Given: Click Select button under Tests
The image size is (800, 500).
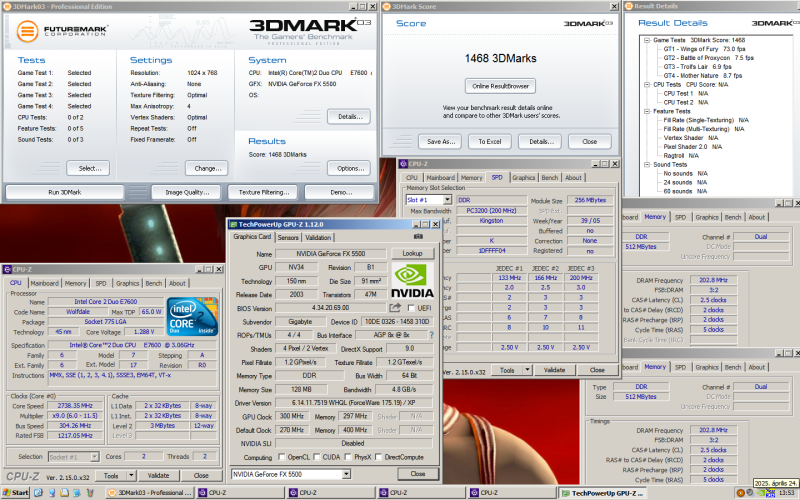Looking at the screenshot, I should (88, 168).
